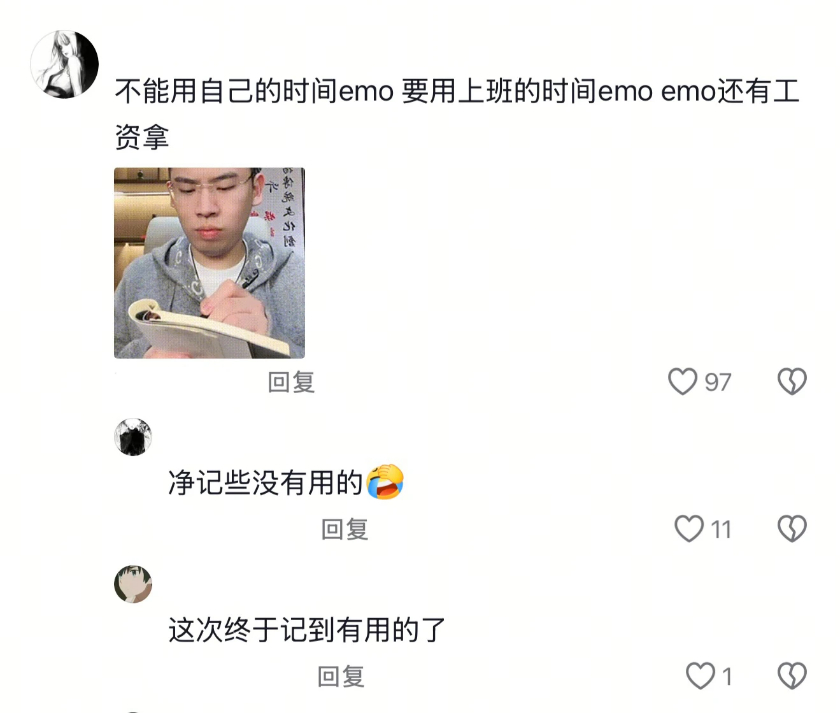Click the 11 like count
Viewport: 840px width, 713px height.
pos(721,530)
